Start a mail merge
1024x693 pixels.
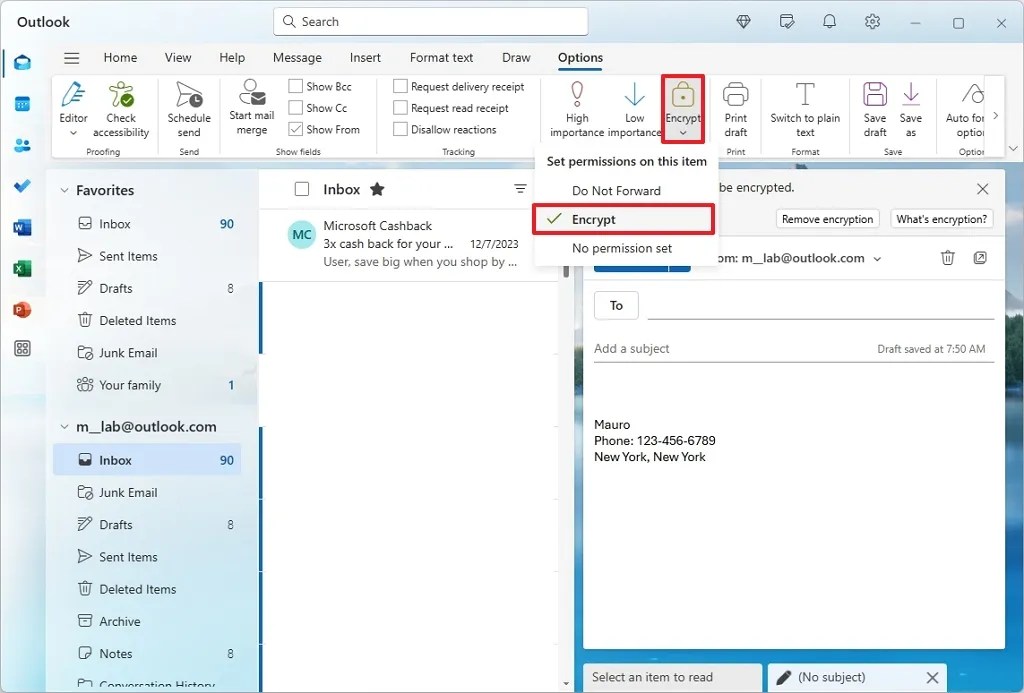point(251,110)
